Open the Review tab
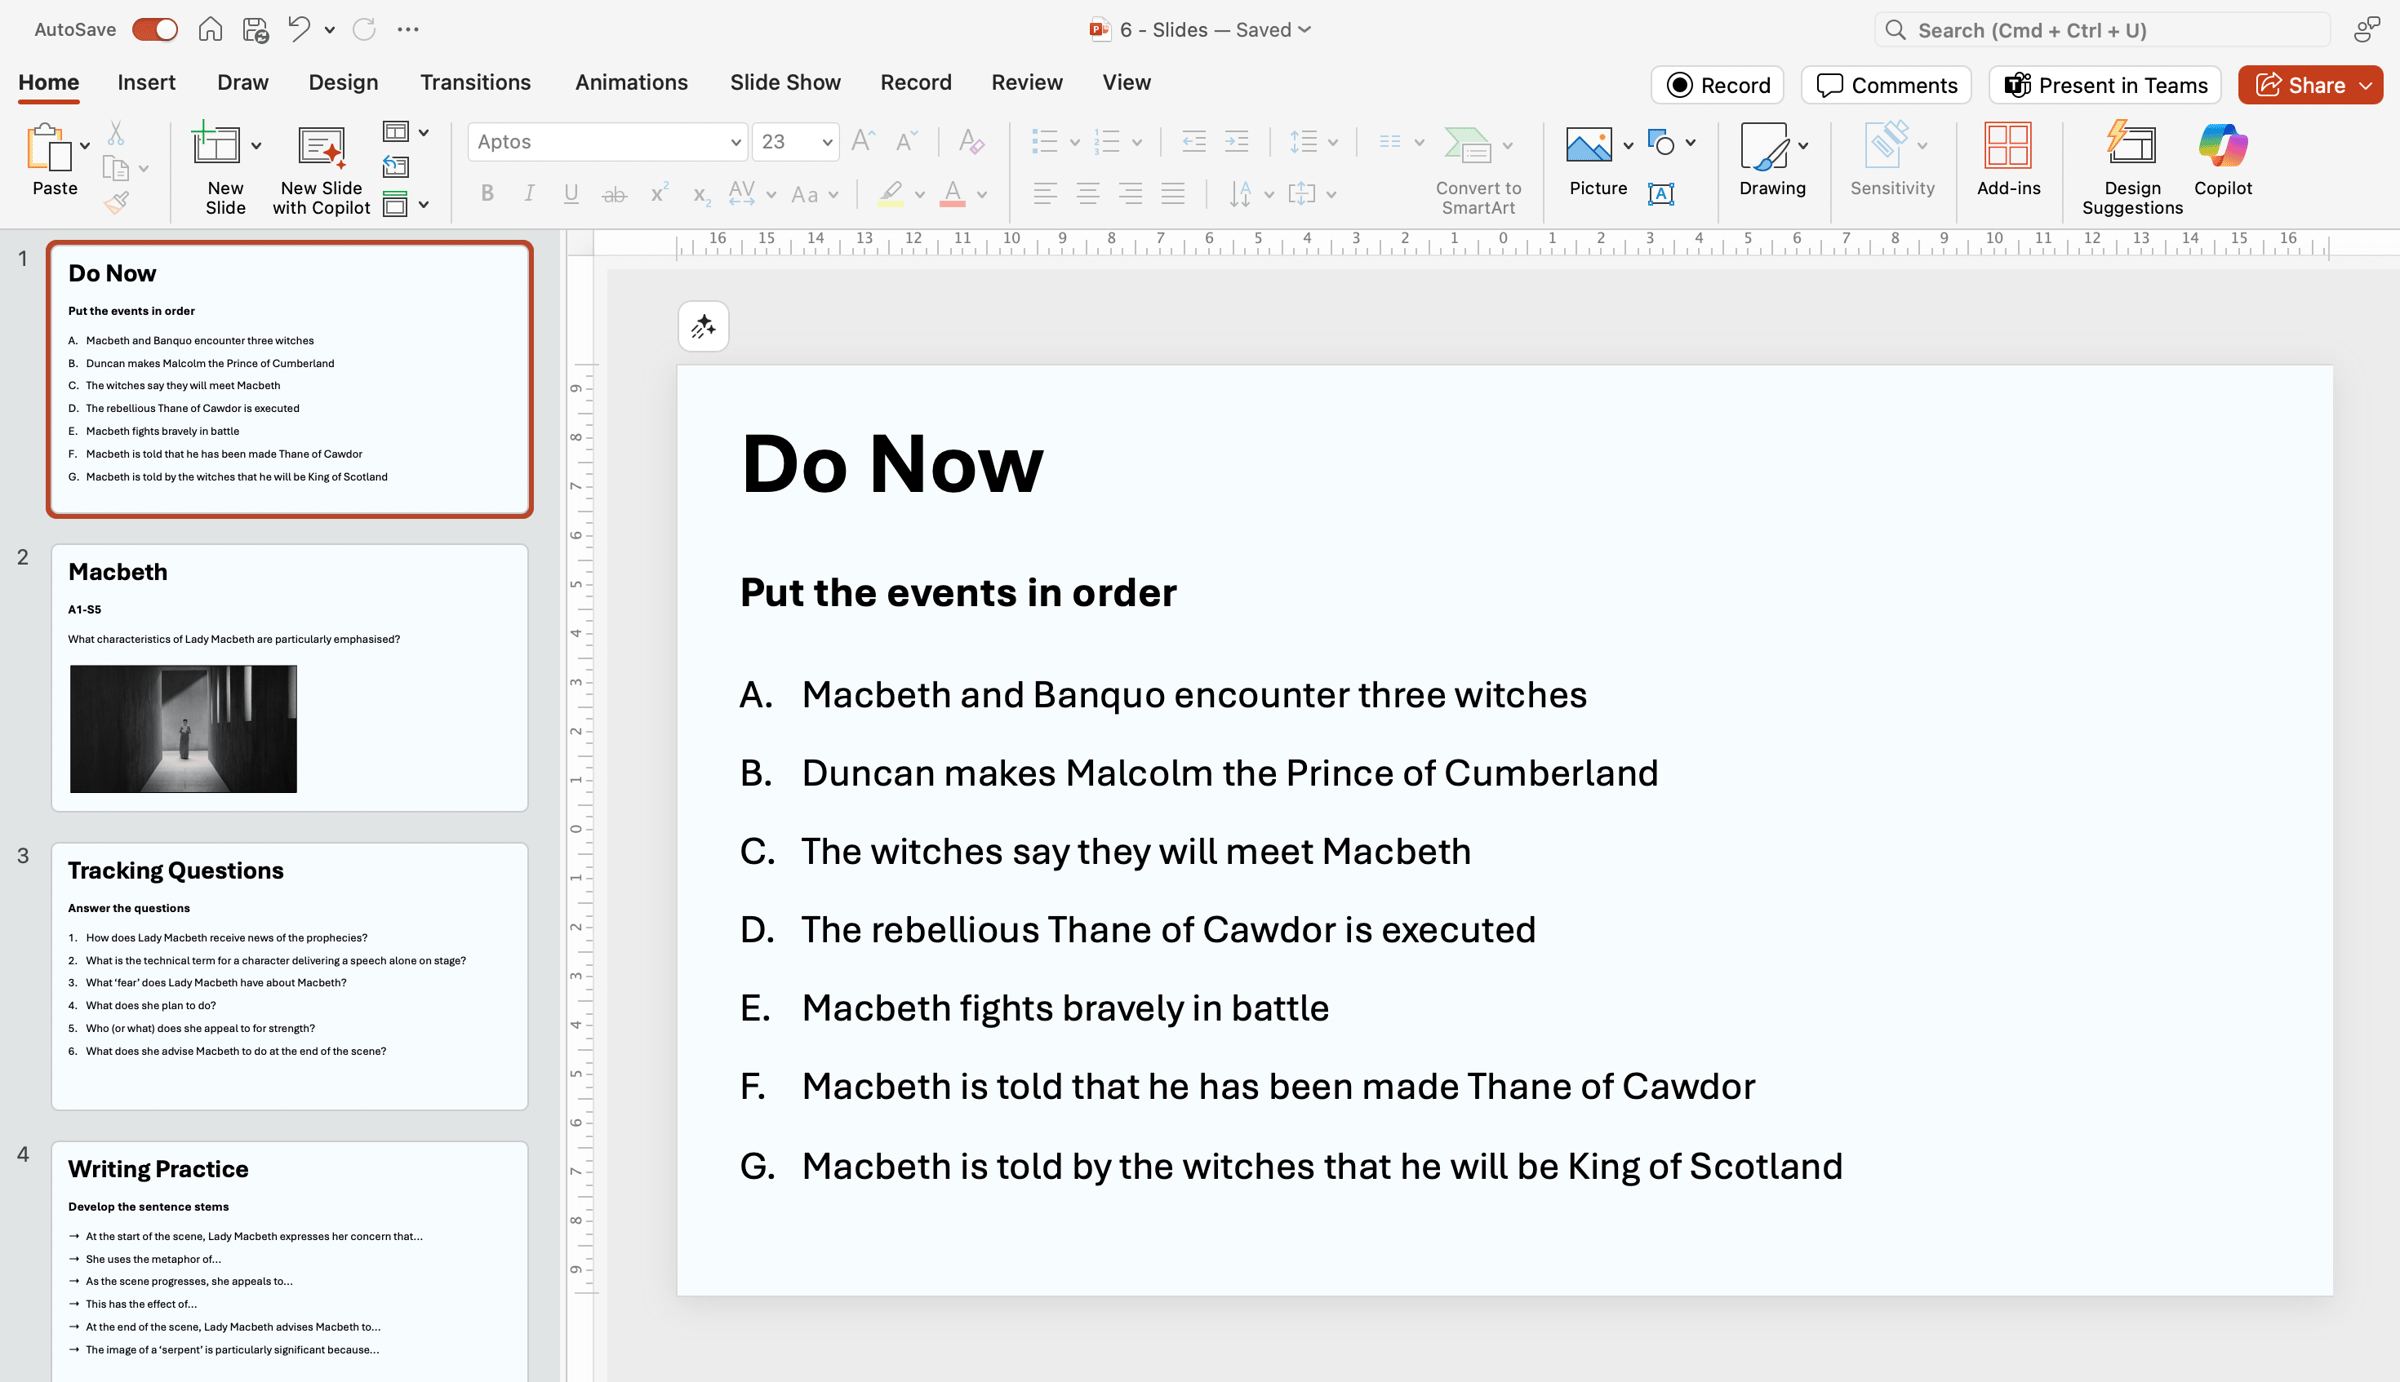This screenshot has height=1382, width=2400. [x=1027, y=82]
